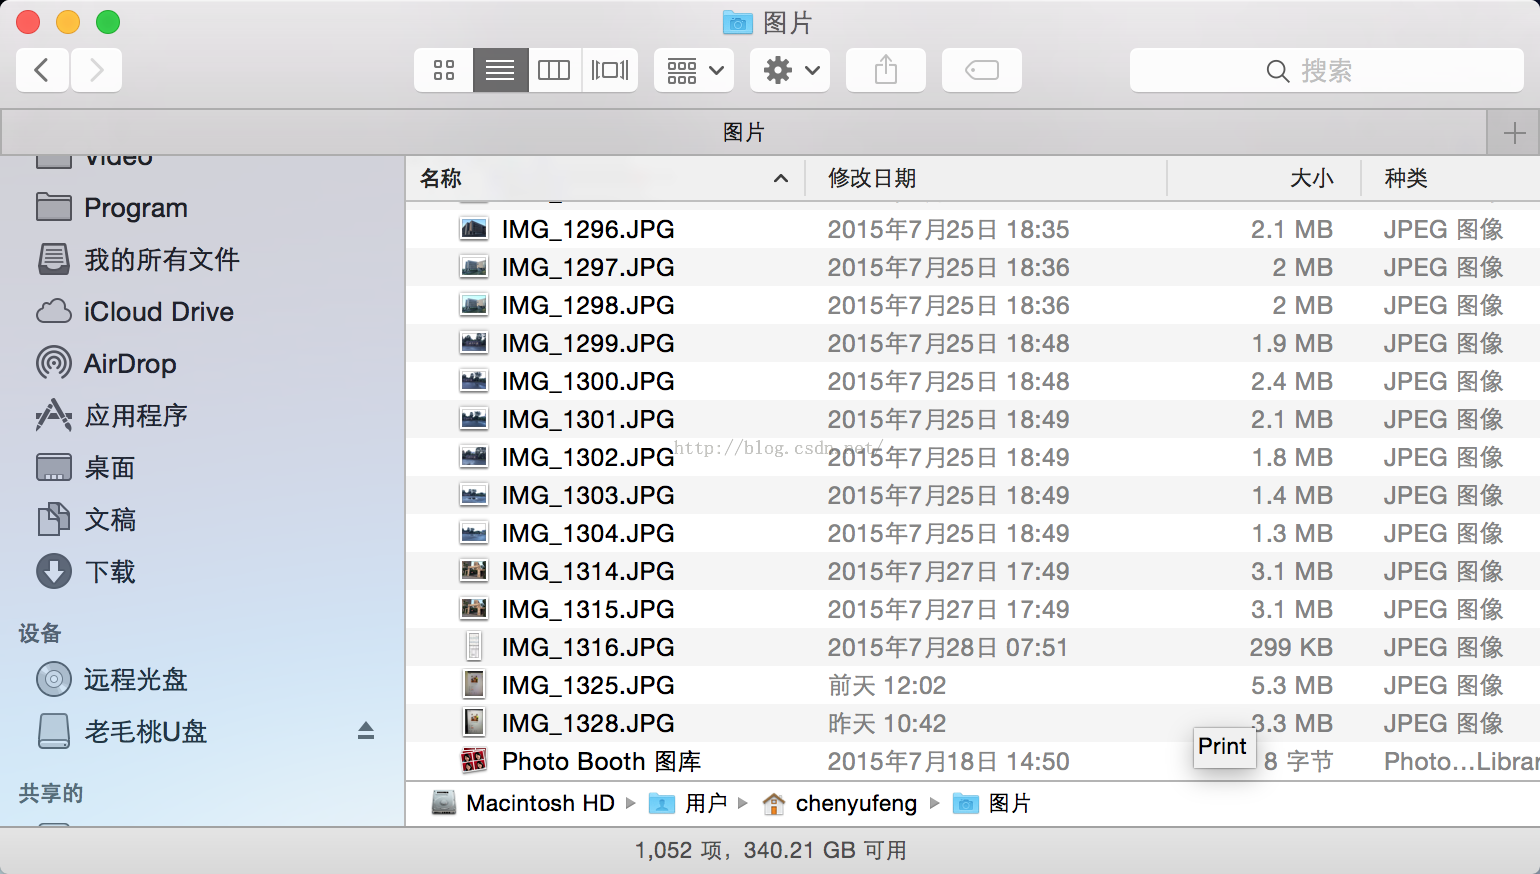Screen dimensions: 1540x874
Task: Open the gear action menu
Action: tap(790, 70)
